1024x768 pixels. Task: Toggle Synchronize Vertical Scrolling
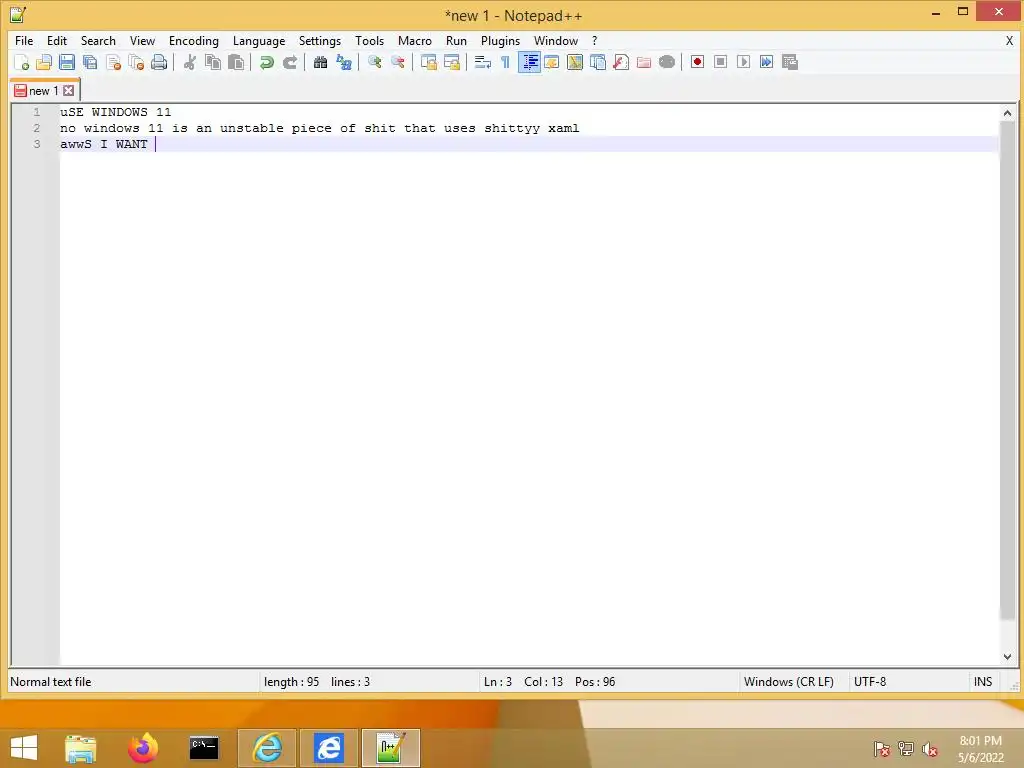[428, 62]
